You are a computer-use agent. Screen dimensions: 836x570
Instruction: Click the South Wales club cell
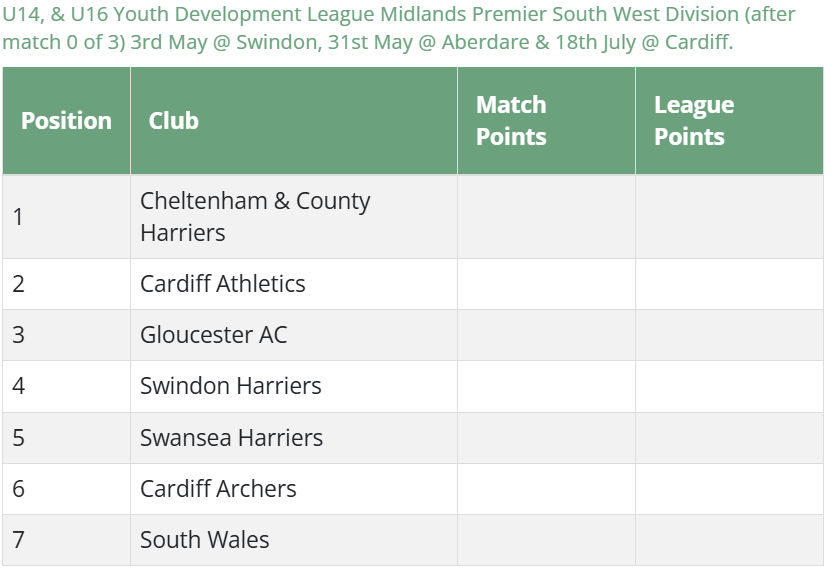tap(205, 540)
